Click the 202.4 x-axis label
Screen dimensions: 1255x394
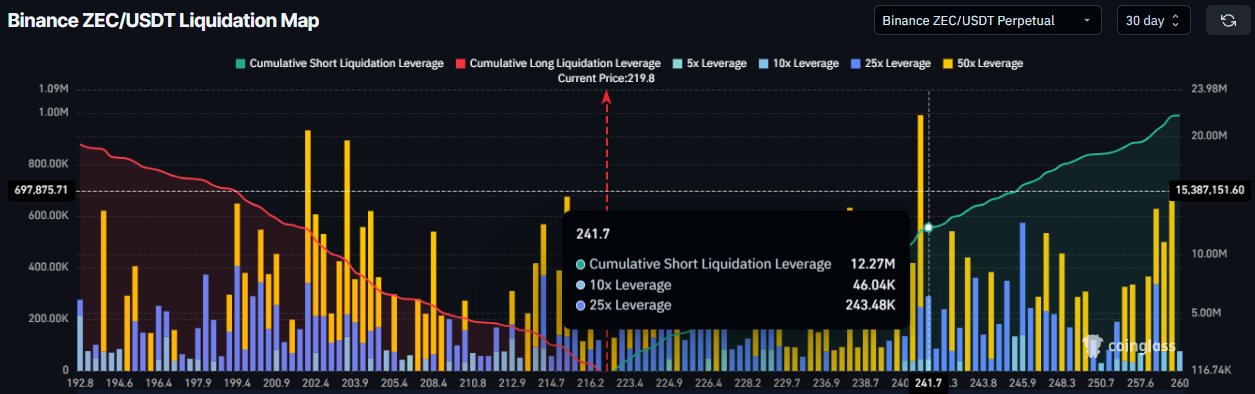click(315, 382)
